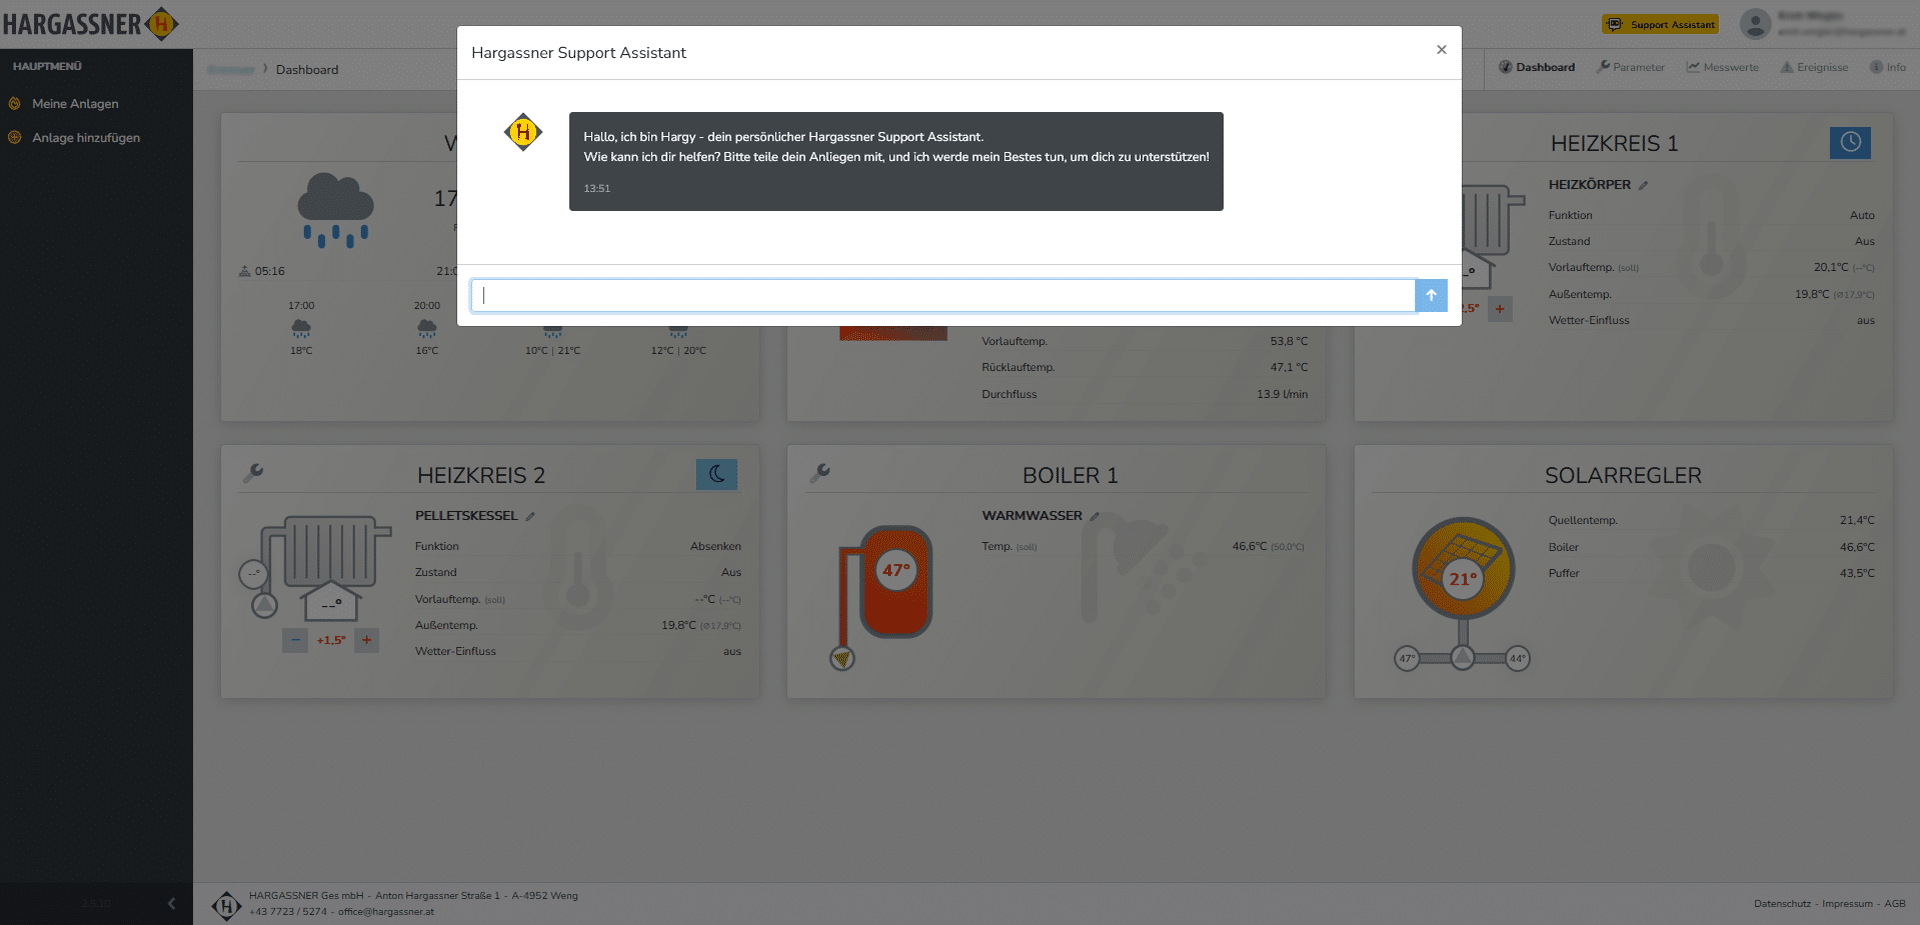Image resolution: width=1920 pixels, height=925 pixels.
Task: Click the BOILER 1 card title
Action: pyautogui.click(x=1070, y=475)
